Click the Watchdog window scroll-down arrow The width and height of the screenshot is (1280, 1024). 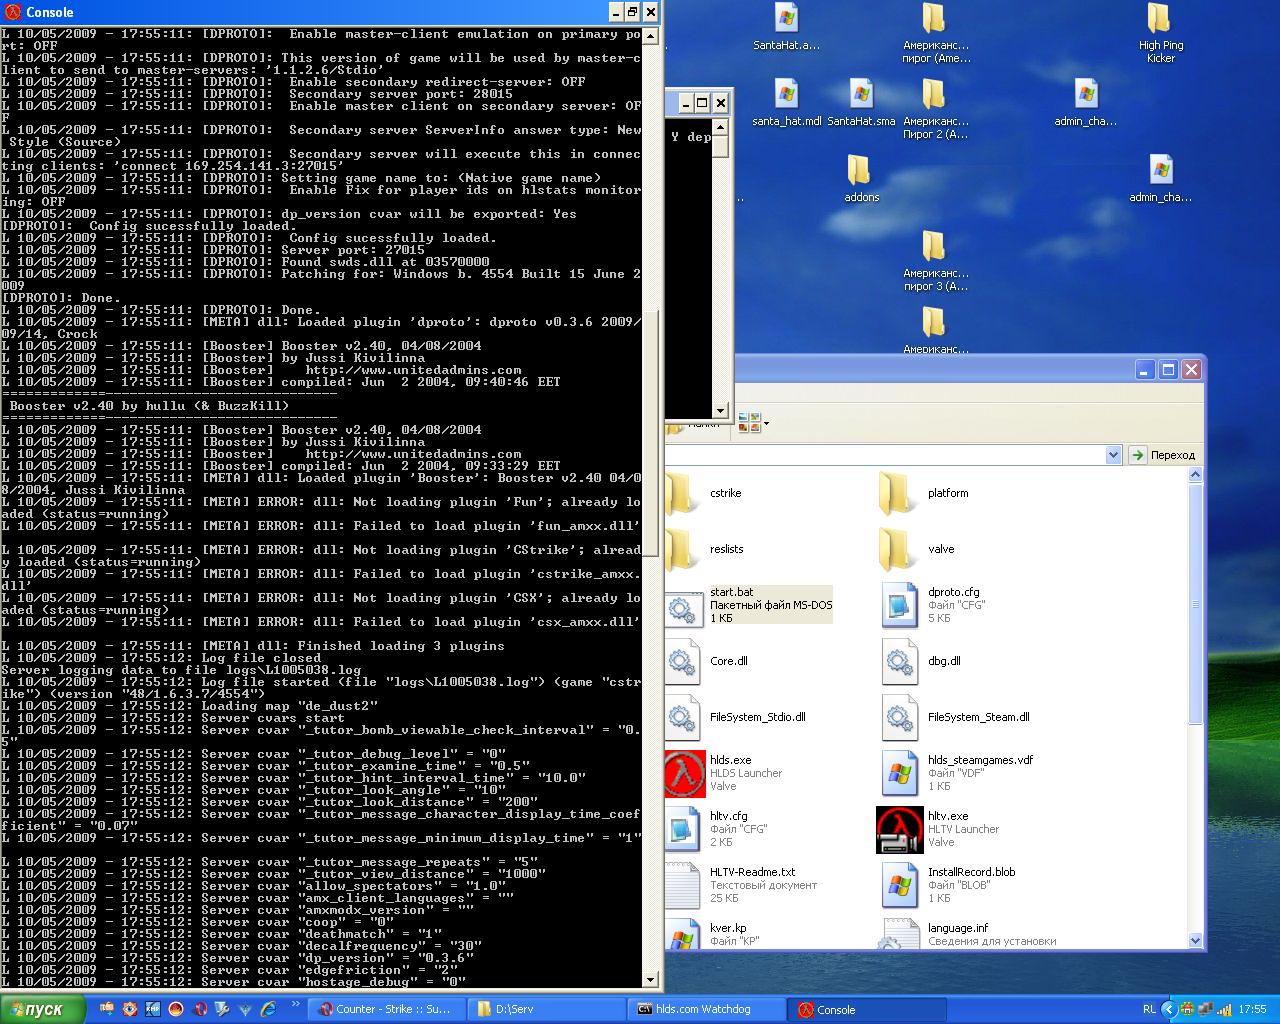[x=720, y=410]
